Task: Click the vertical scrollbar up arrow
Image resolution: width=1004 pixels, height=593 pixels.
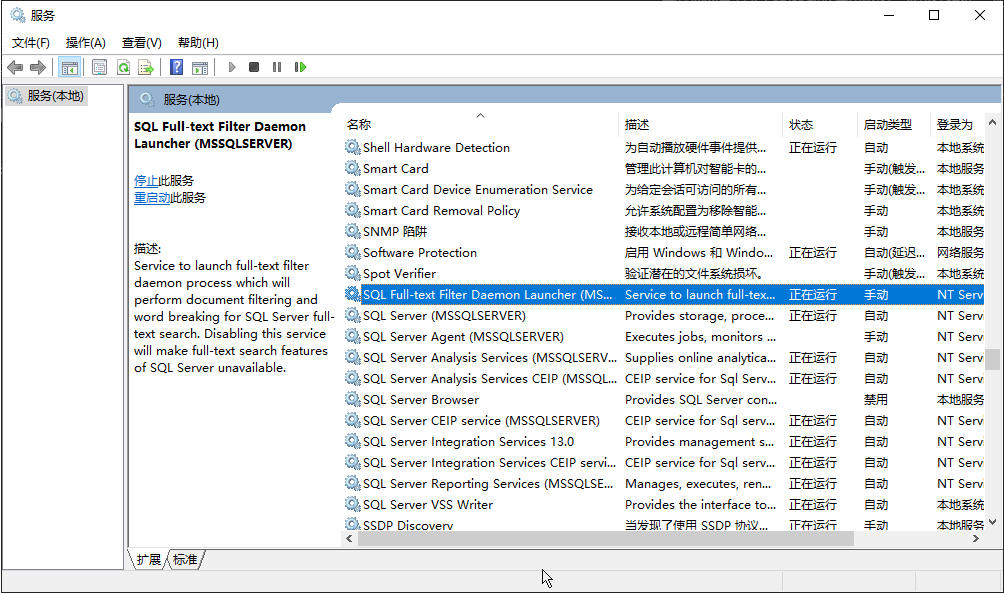Action: [992, 122]
